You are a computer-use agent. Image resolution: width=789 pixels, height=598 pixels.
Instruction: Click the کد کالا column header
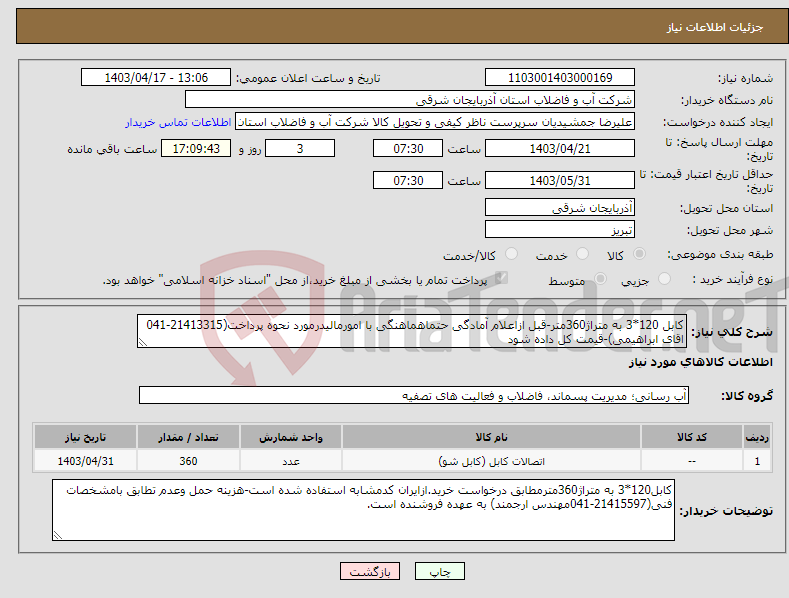[692, 437]
